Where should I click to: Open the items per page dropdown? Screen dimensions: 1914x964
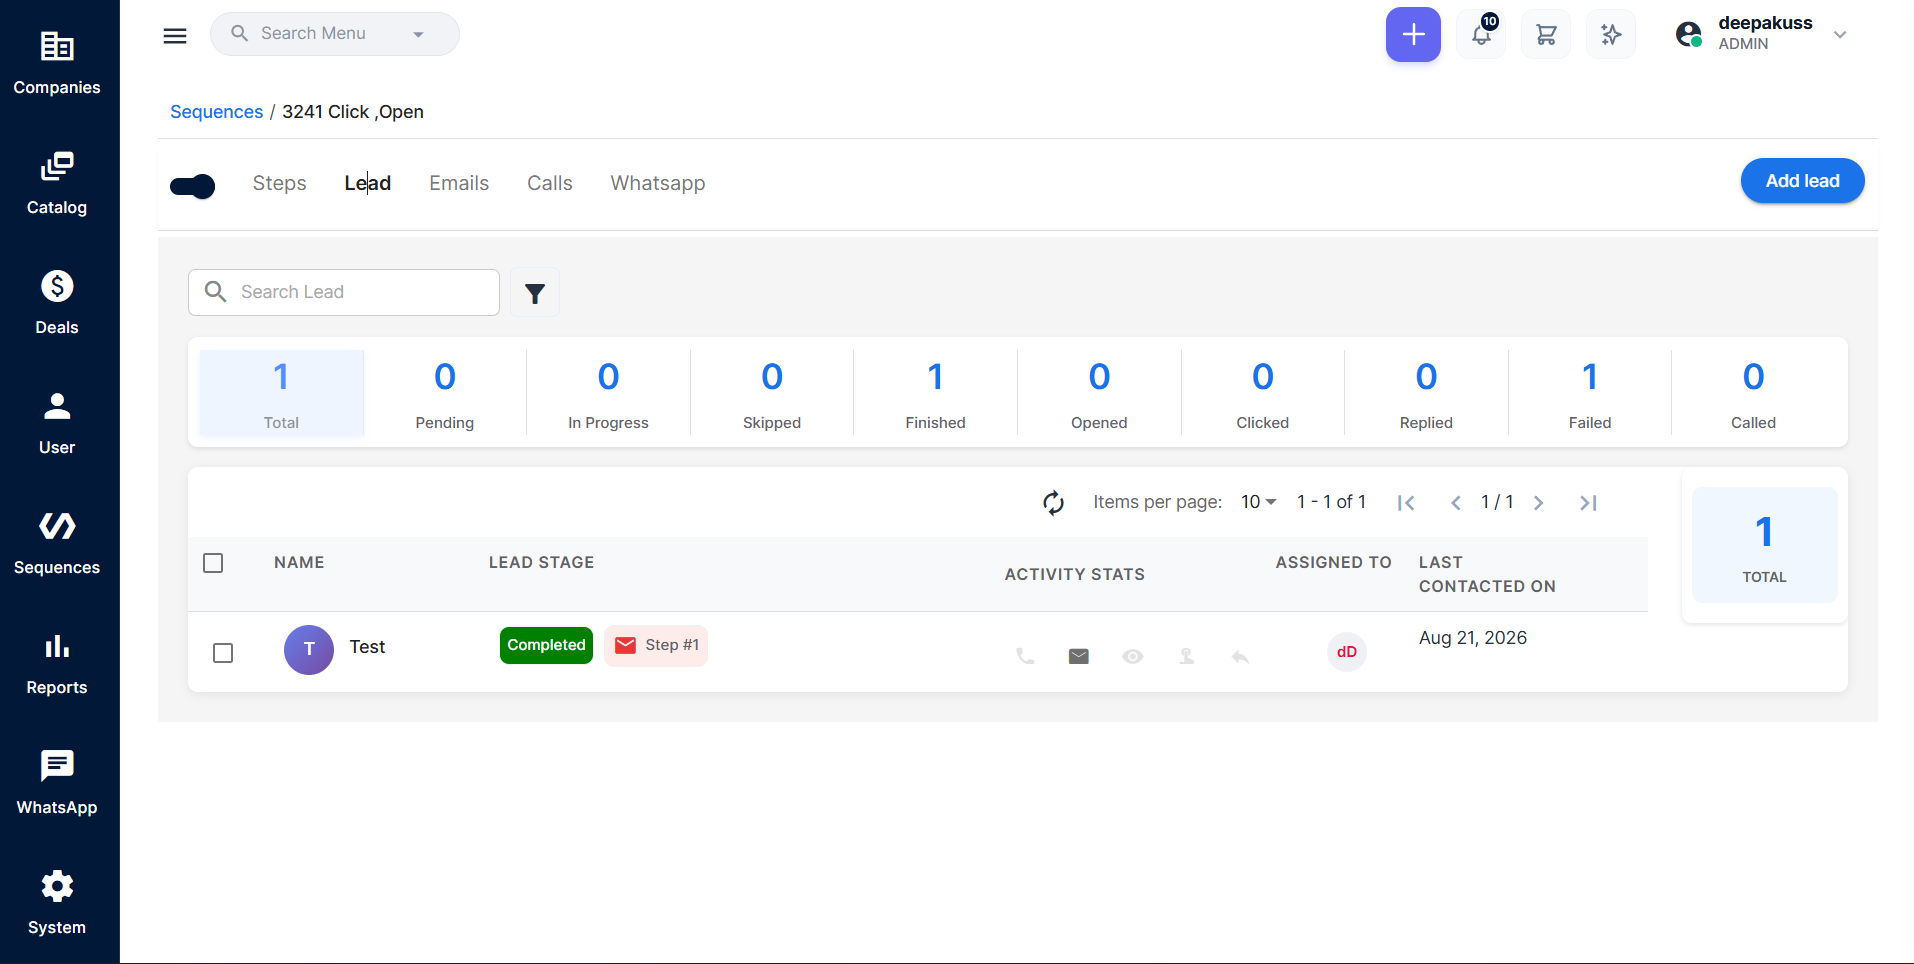click(x=1259, y=502)
